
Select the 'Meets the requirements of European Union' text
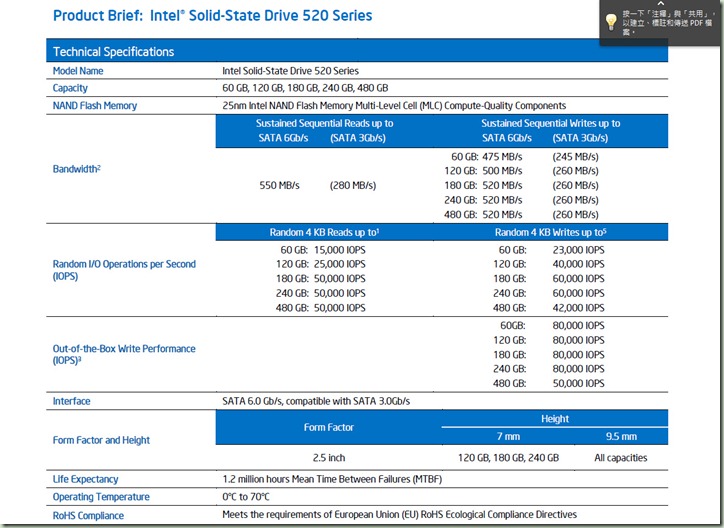pos(399,515)
